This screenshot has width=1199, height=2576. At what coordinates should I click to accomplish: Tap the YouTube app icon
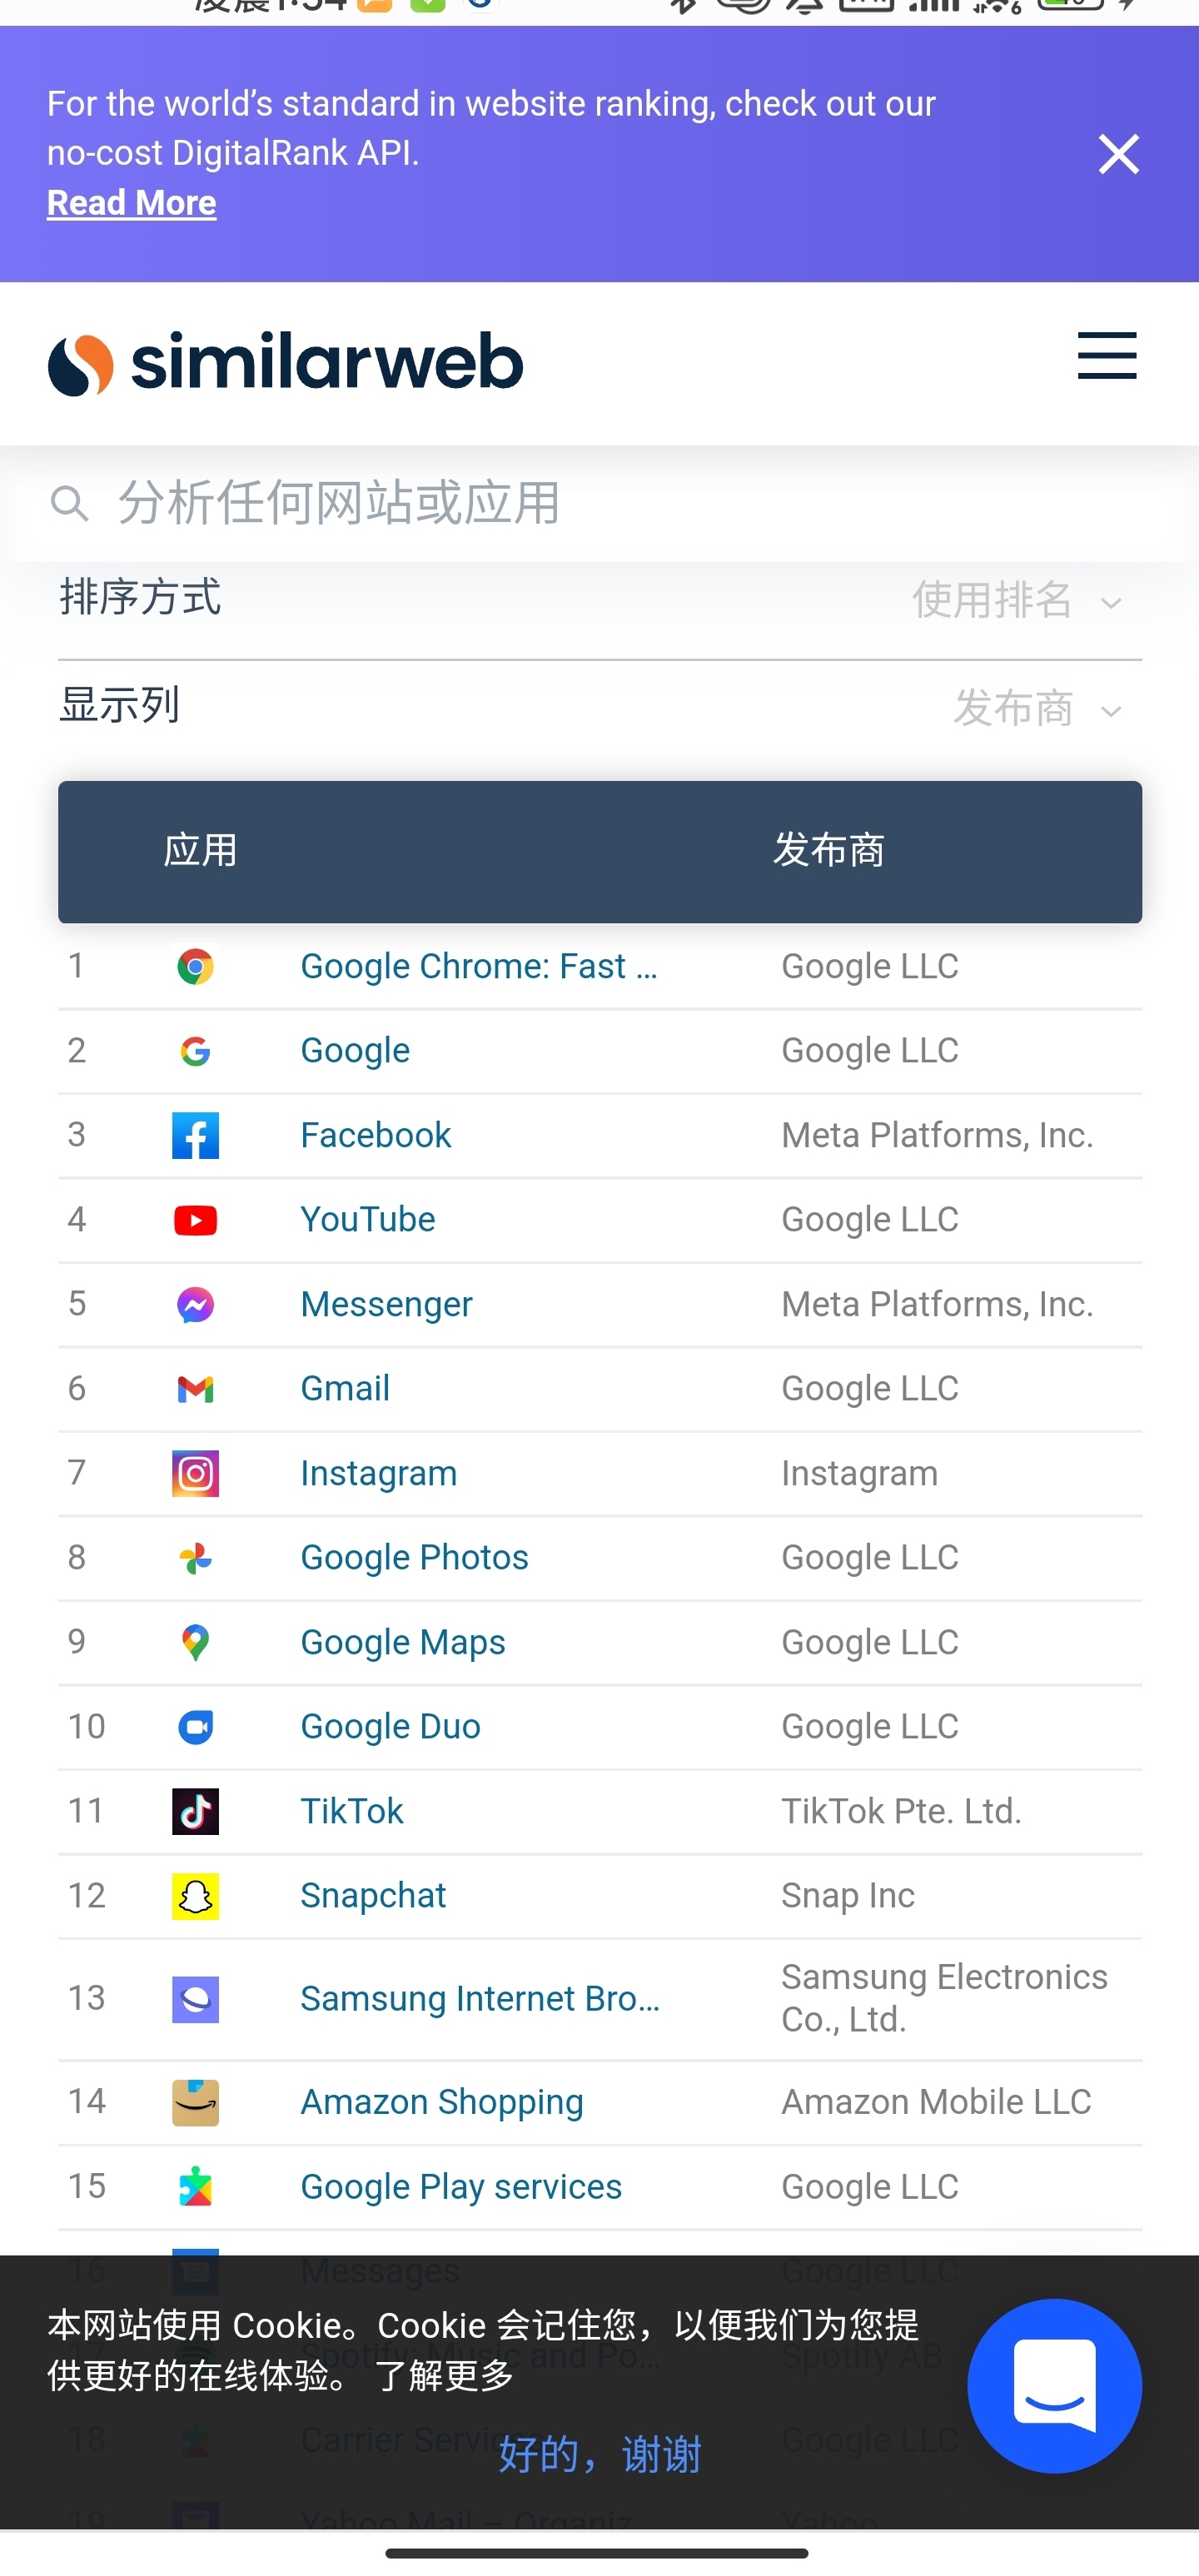(x=195, y=1220)
